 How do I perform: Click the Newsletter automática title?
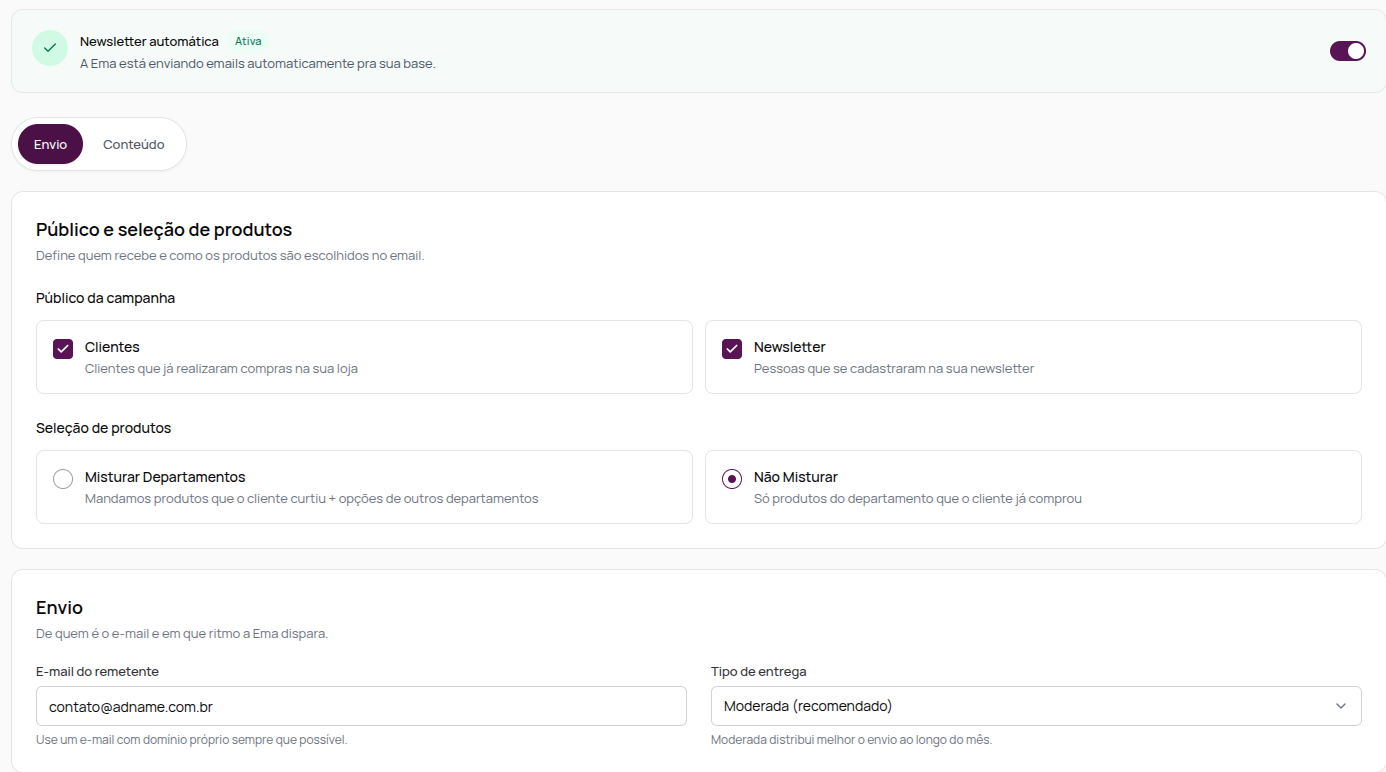pos(149,42)
